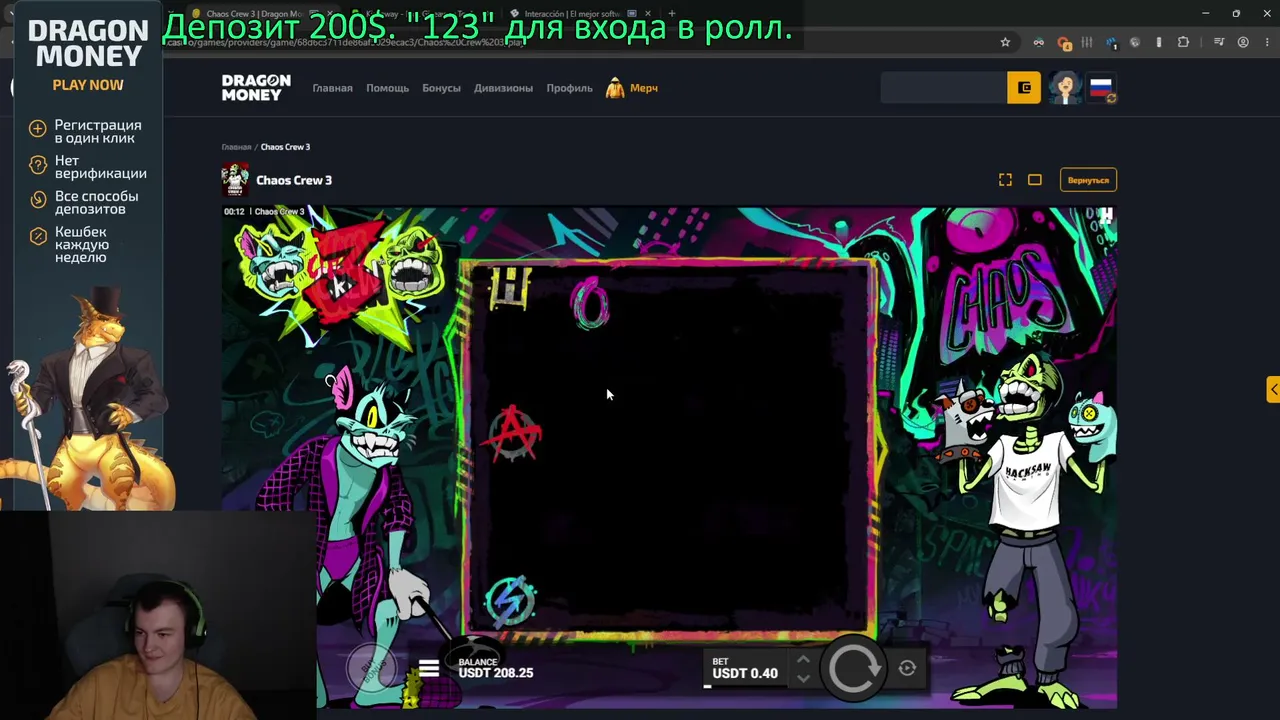The height and width of the screenshot is (720, 1280).
Task: Switch the game to theater view
Action: pyautogui.click(x=1035, y=180)
